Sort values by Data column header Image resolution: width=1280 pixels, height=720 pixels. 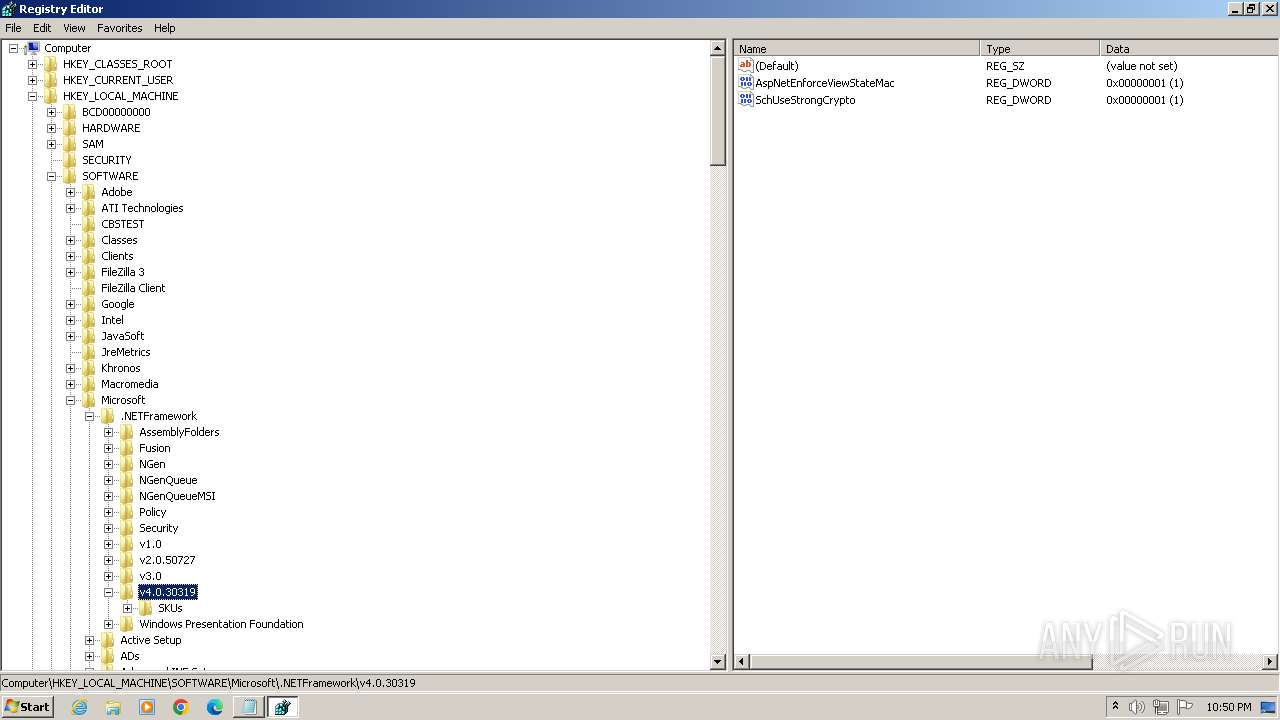(1189, 48)
